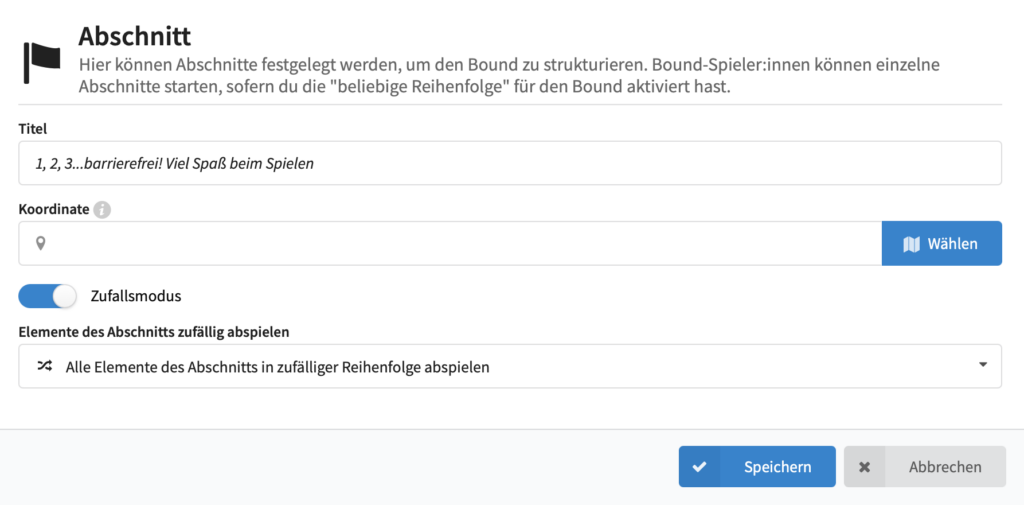Click the Abschnitt heading
Viewport: 1024px width, 505px height.
click(134, 36)
